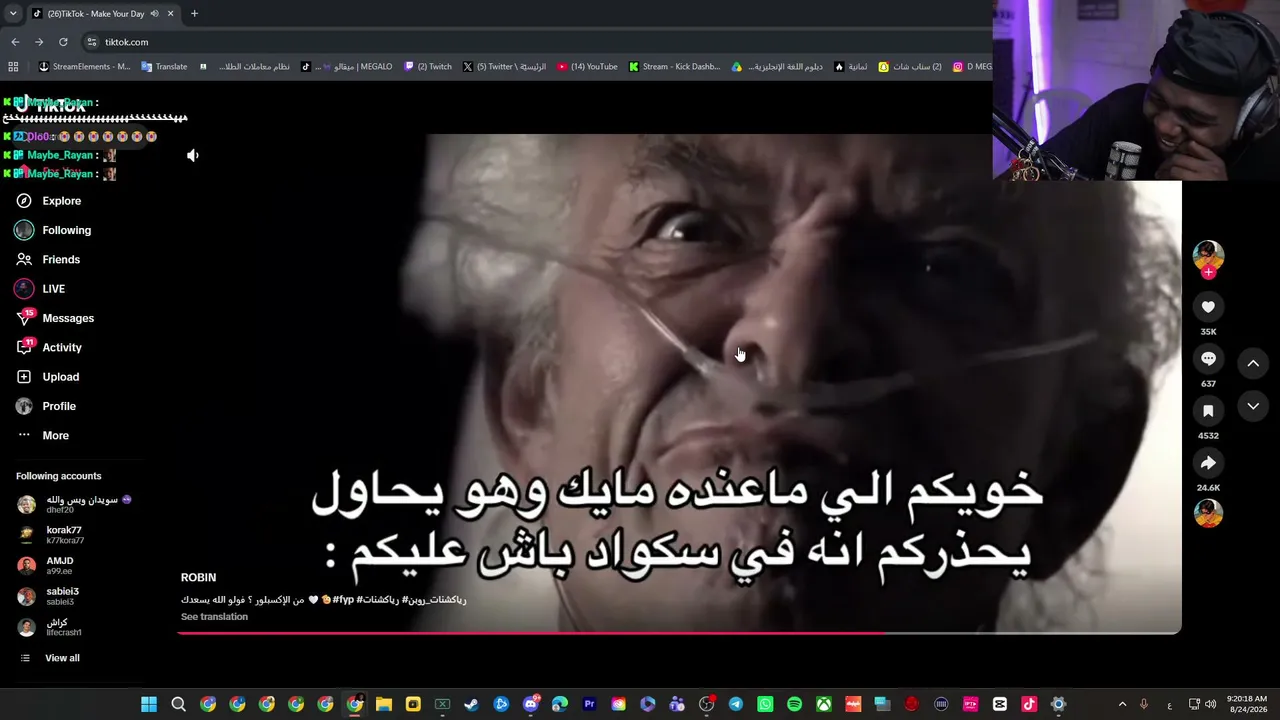This screenshot has height=720, width=1280.
Task: Open Windows Start menu
Action: (149, 704)
